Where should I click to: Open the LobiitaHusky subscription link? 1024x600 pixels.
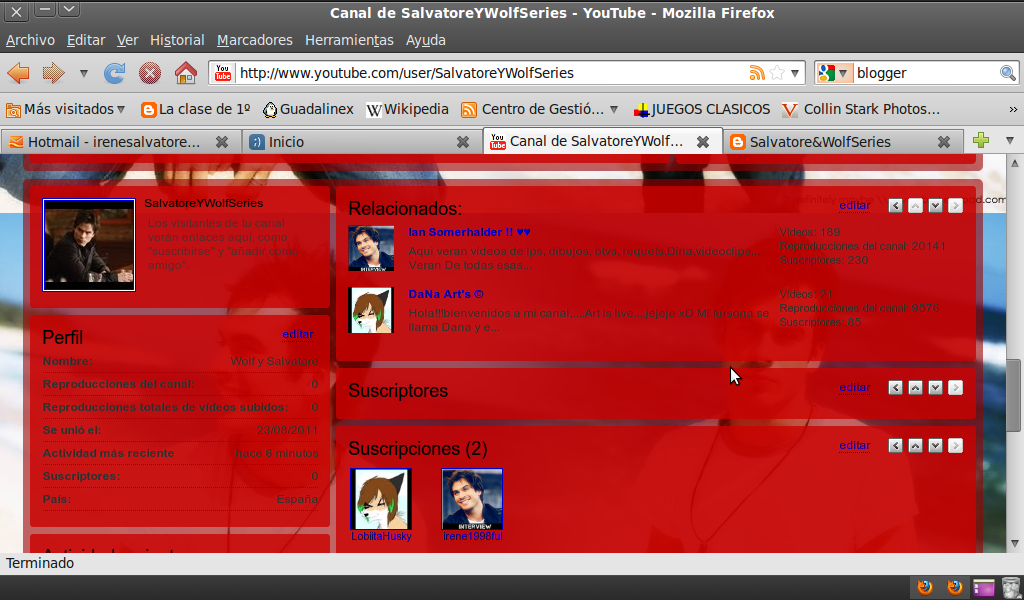pyautogui.click(x=381, y=536)
